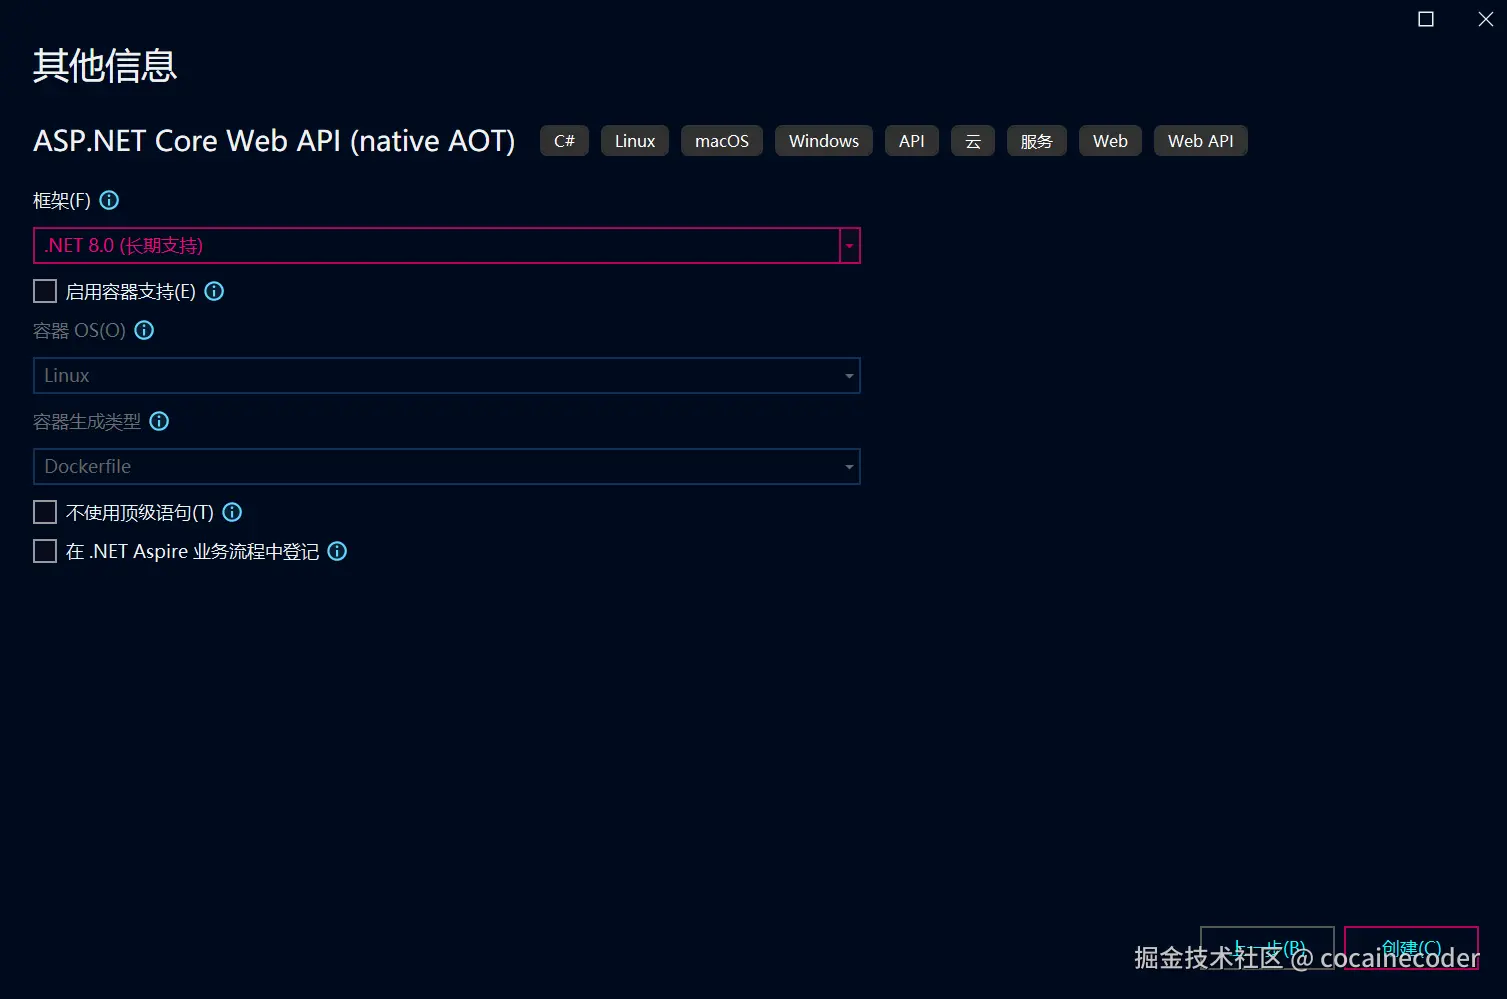Open the .NET 8.0 framework dropdown
The width and height of the screenshot is (1507, 999).
[447, 246]
